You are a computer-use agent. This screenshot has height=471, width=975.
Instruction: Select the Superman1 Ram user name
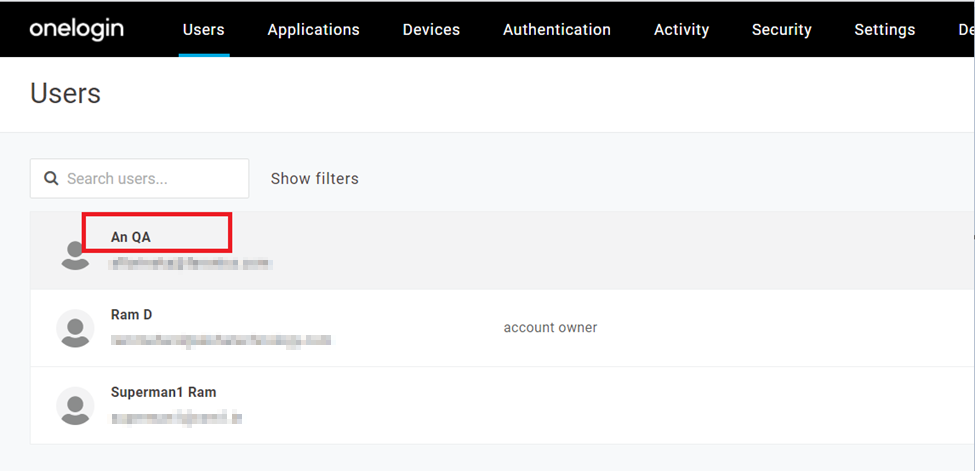pos(163,392)
